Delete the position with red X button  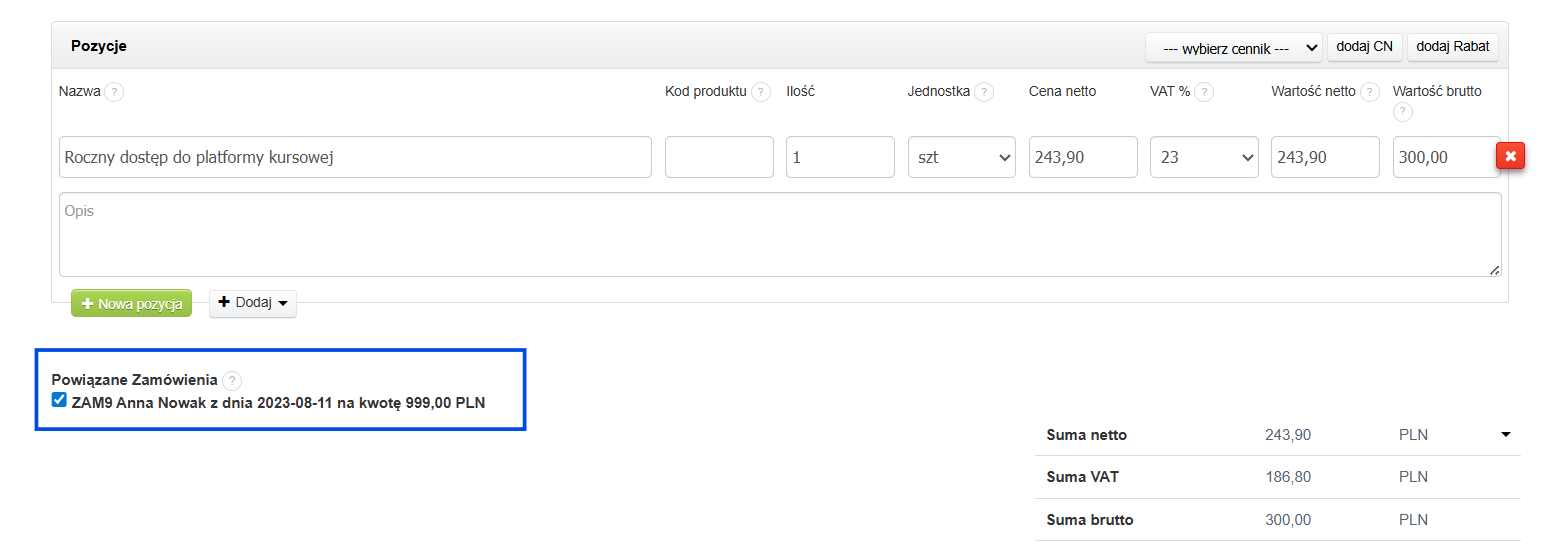click(1510, 156)
